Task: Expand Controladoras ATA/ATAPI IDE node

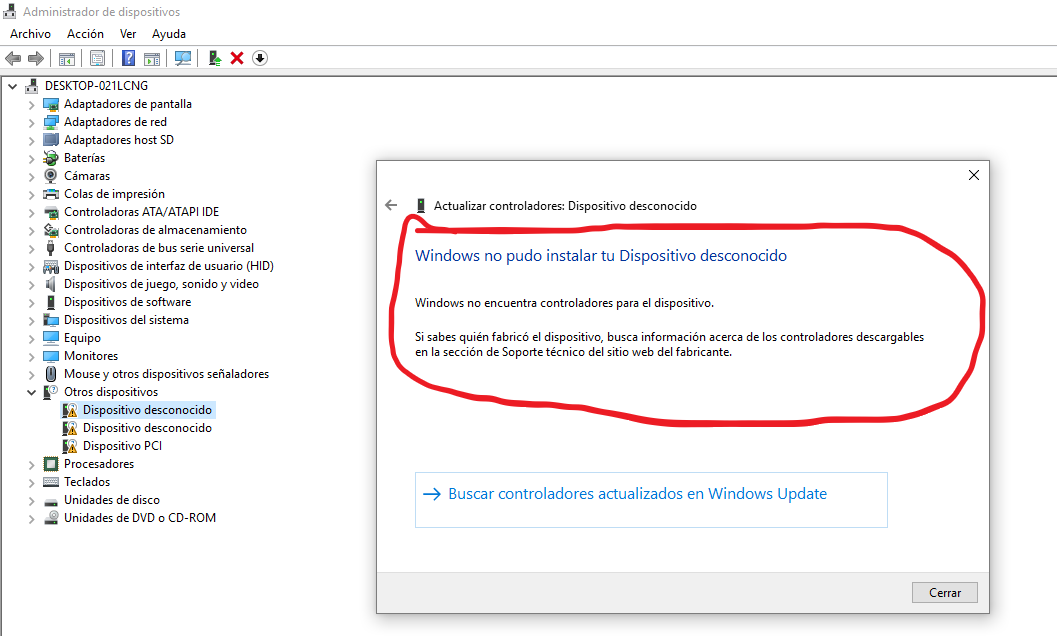Action: click(x=31, y=212)
